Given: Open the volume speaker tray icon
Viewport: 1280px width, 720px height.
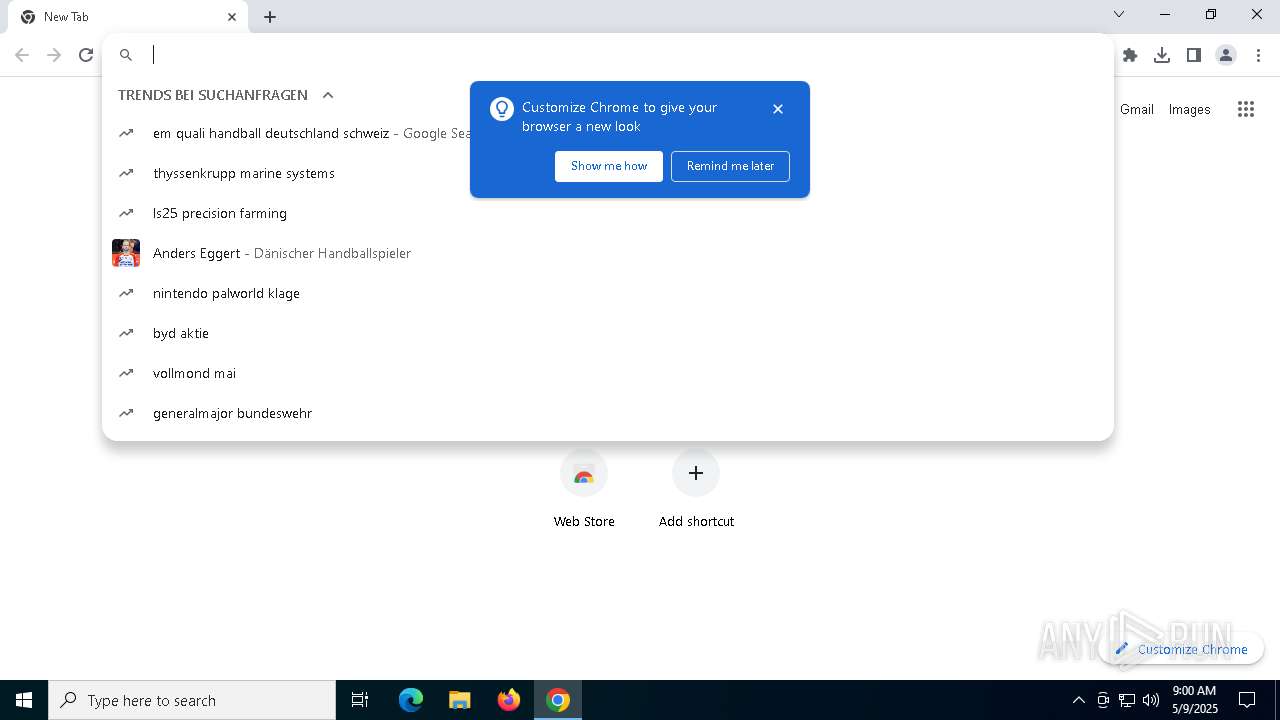Looking at the screenshot, I should [x=1151, y=700].
